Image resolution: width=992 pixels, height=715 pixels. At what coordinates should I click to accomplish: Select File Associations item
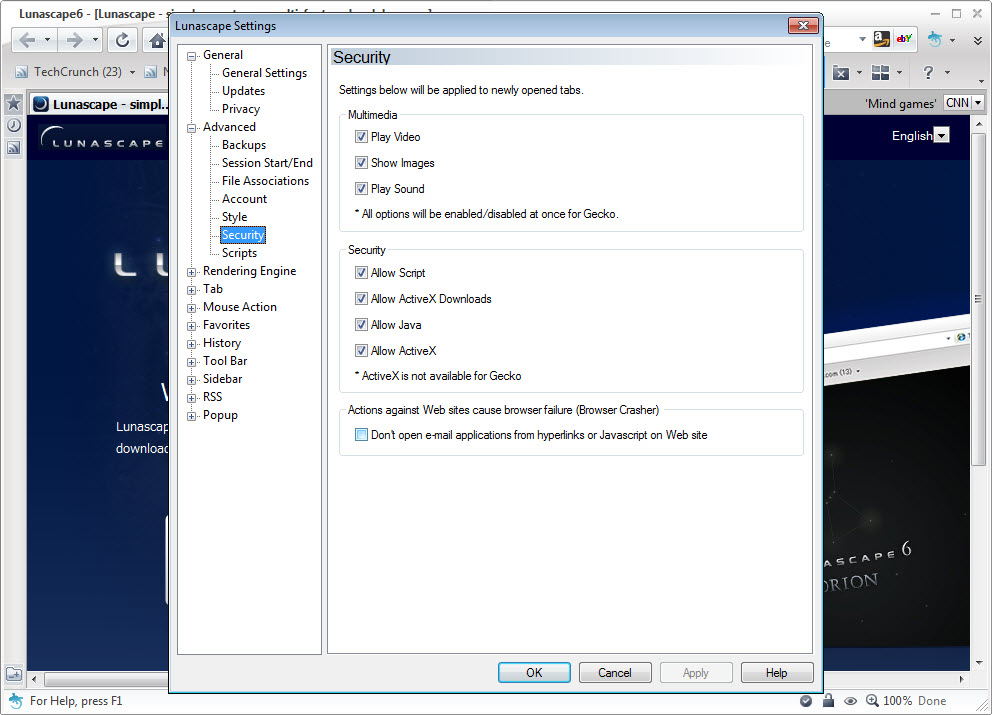(265, 181)
